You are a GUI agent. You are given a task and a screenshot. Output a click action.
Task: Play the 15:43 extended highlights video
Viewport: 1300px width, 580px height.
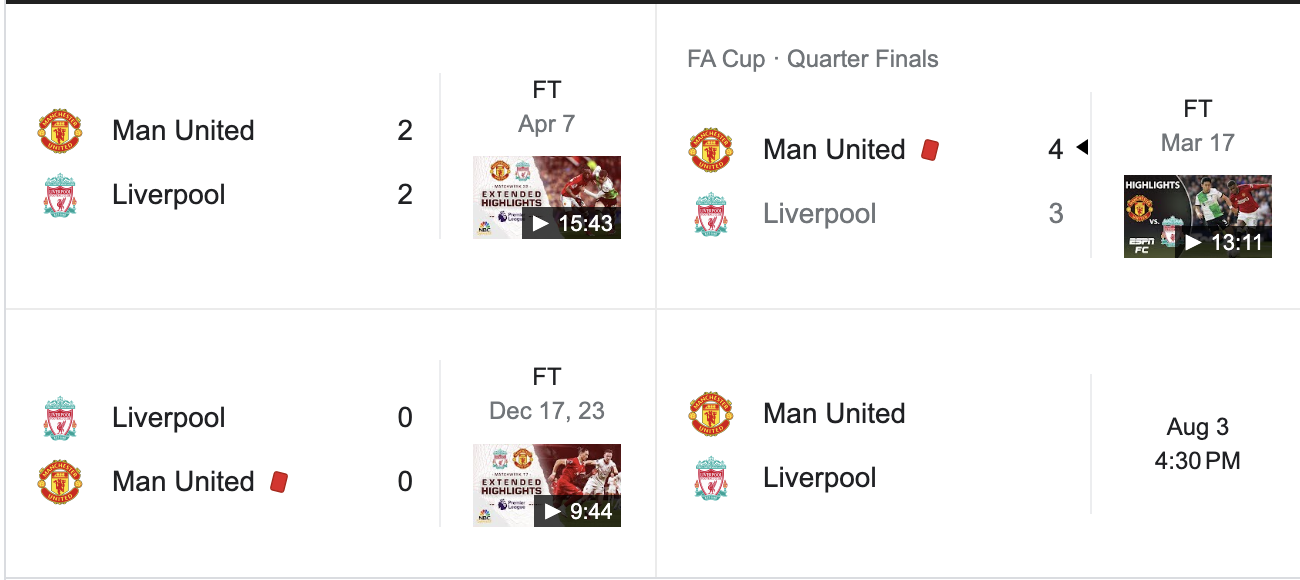click(x=547, y=197)
